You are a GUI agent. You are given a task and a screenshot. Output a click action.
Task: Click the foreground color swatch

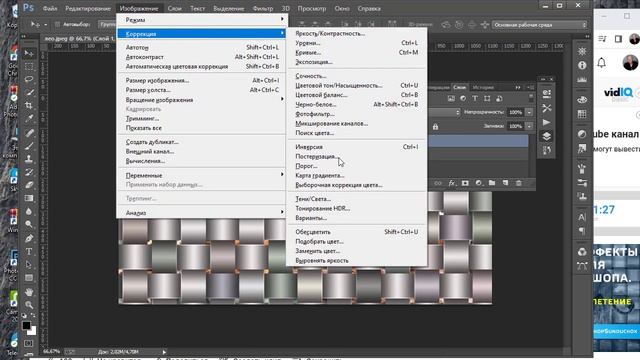(26, 325)
